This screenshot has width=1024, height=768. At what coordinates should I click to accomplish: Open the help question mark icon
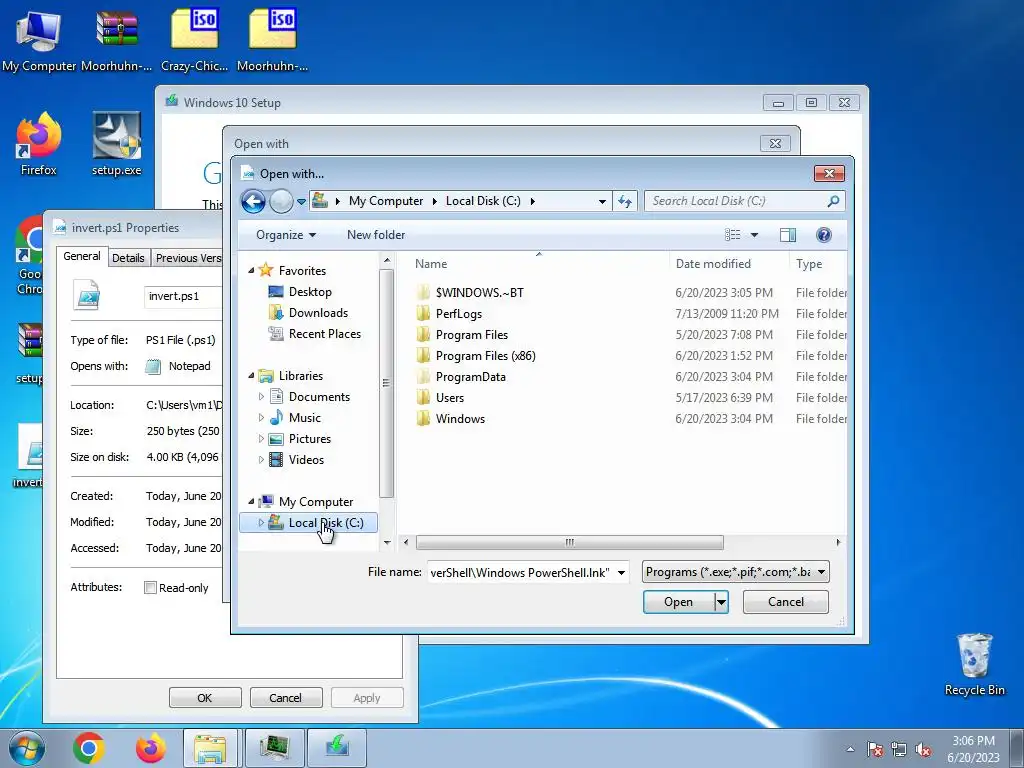pyautogui.click(x=824, y=235)
